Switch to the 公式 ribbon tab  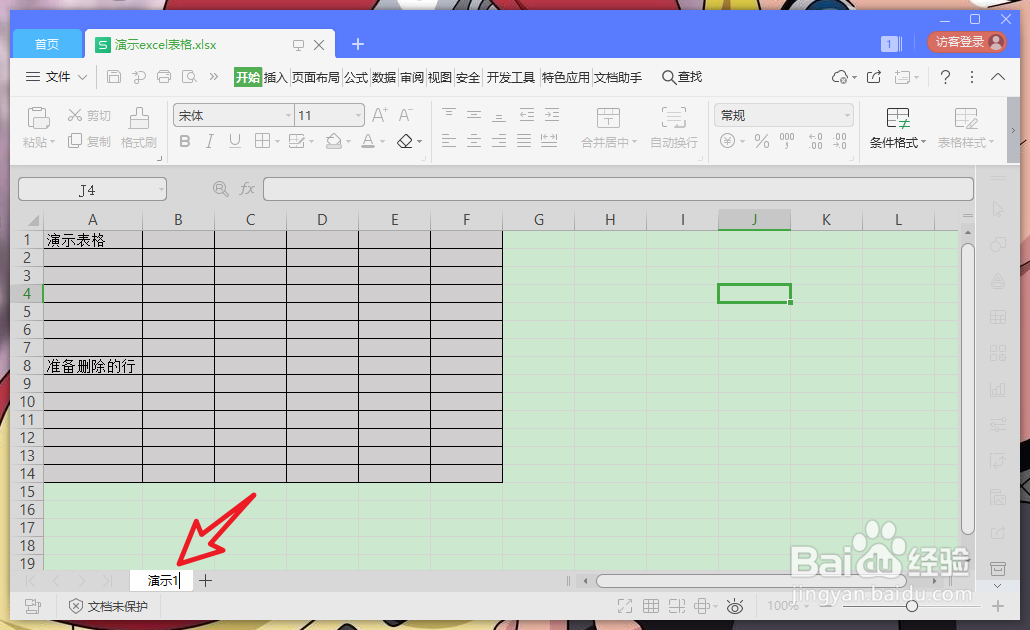tap(355, 78)
